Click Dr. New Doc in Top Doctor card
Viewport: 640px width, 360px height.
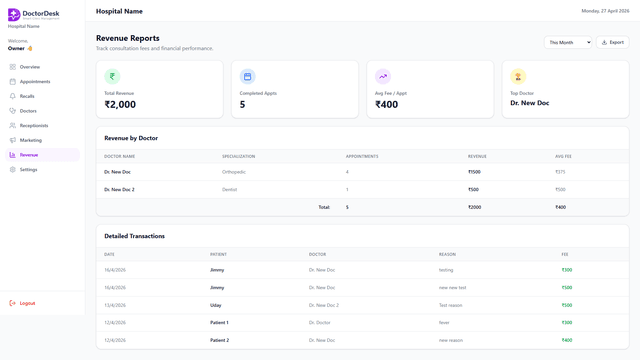pos(529,103)
